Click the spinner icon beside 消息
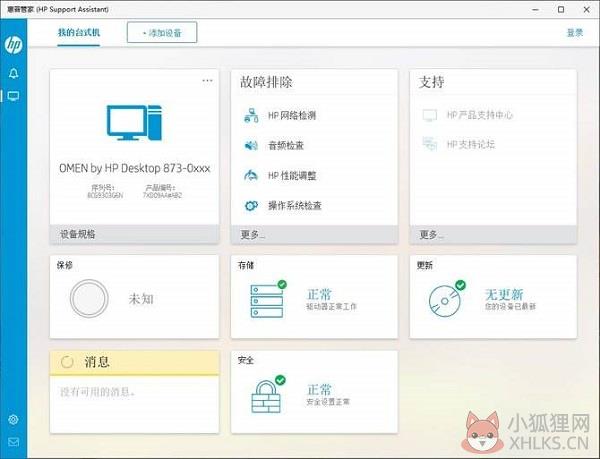Image resolution: width=600 pixels, height=459 pixels. tap(67, 362)
